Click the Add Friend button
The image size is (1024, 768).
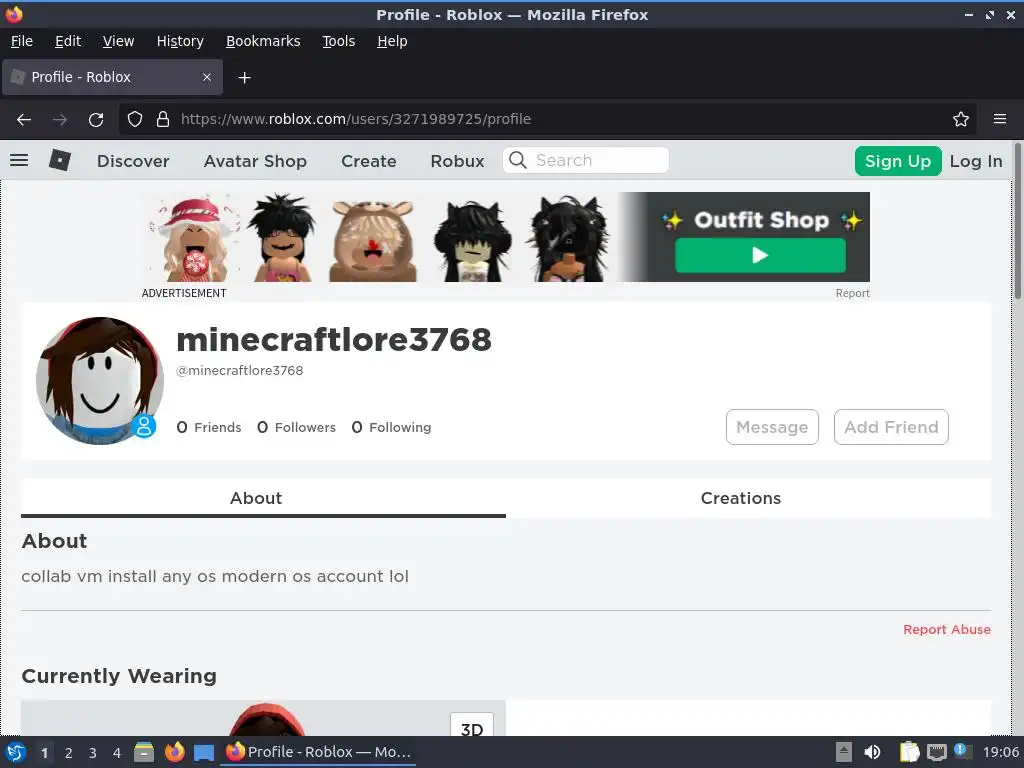point(891,427)
